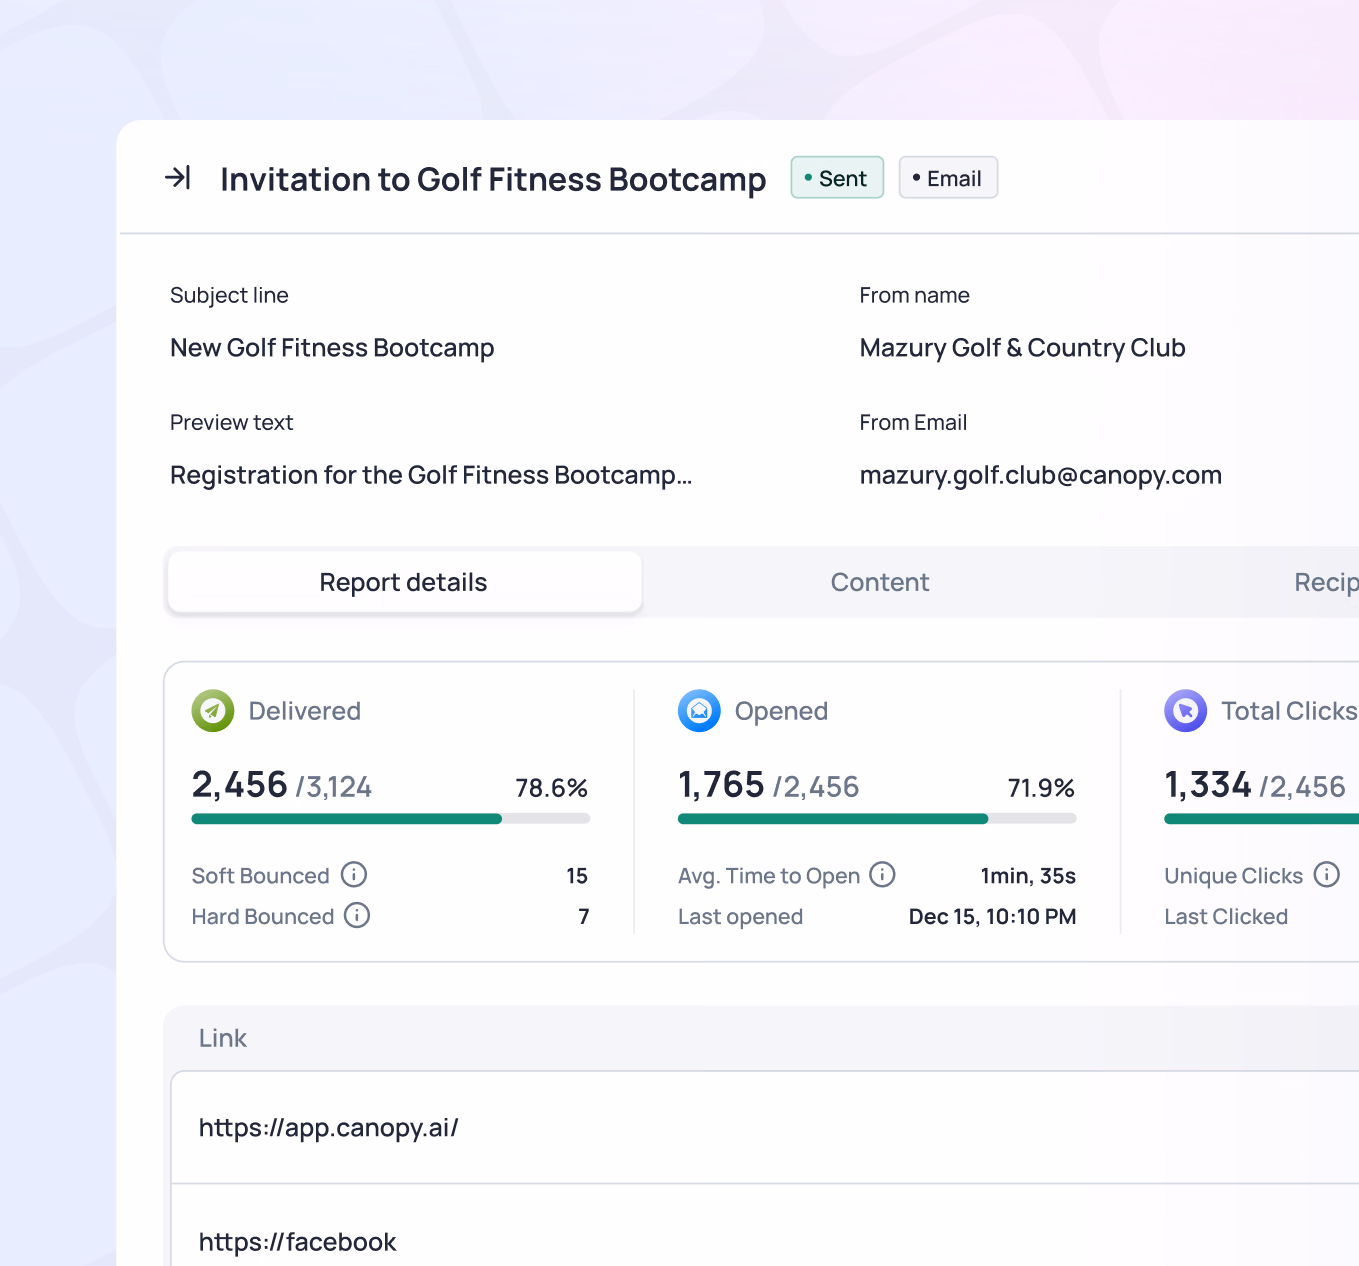Click the Total Clicks count 1,334

tap(1208, 785)
